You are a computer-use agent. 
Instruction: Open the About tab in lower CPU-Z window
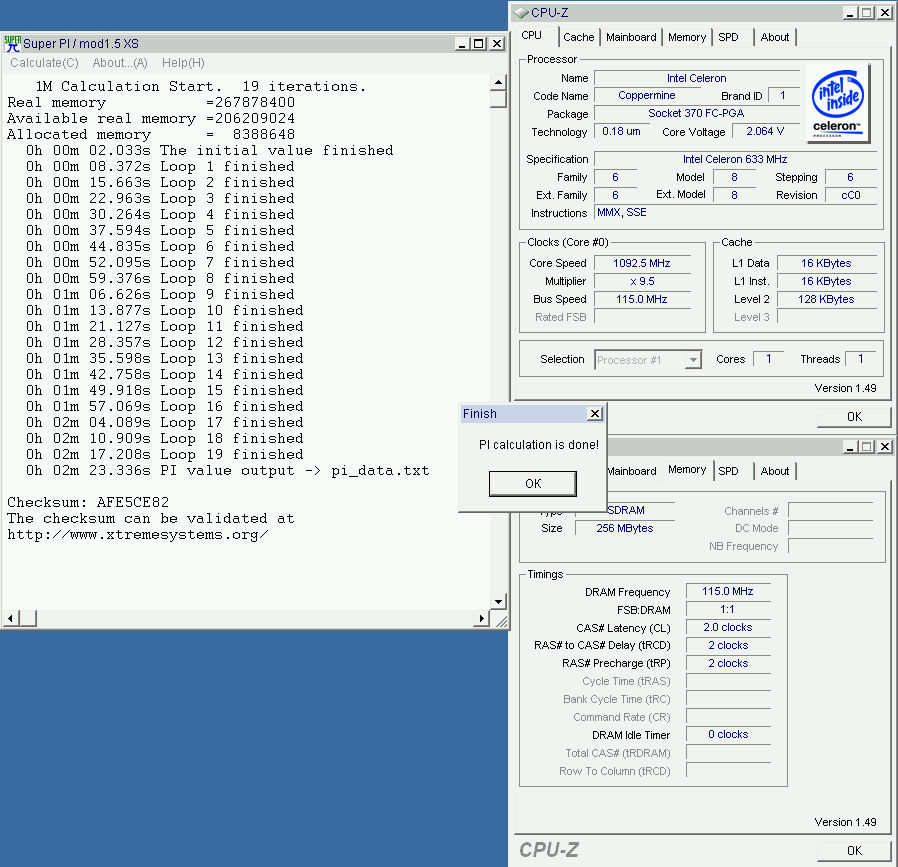775,471
